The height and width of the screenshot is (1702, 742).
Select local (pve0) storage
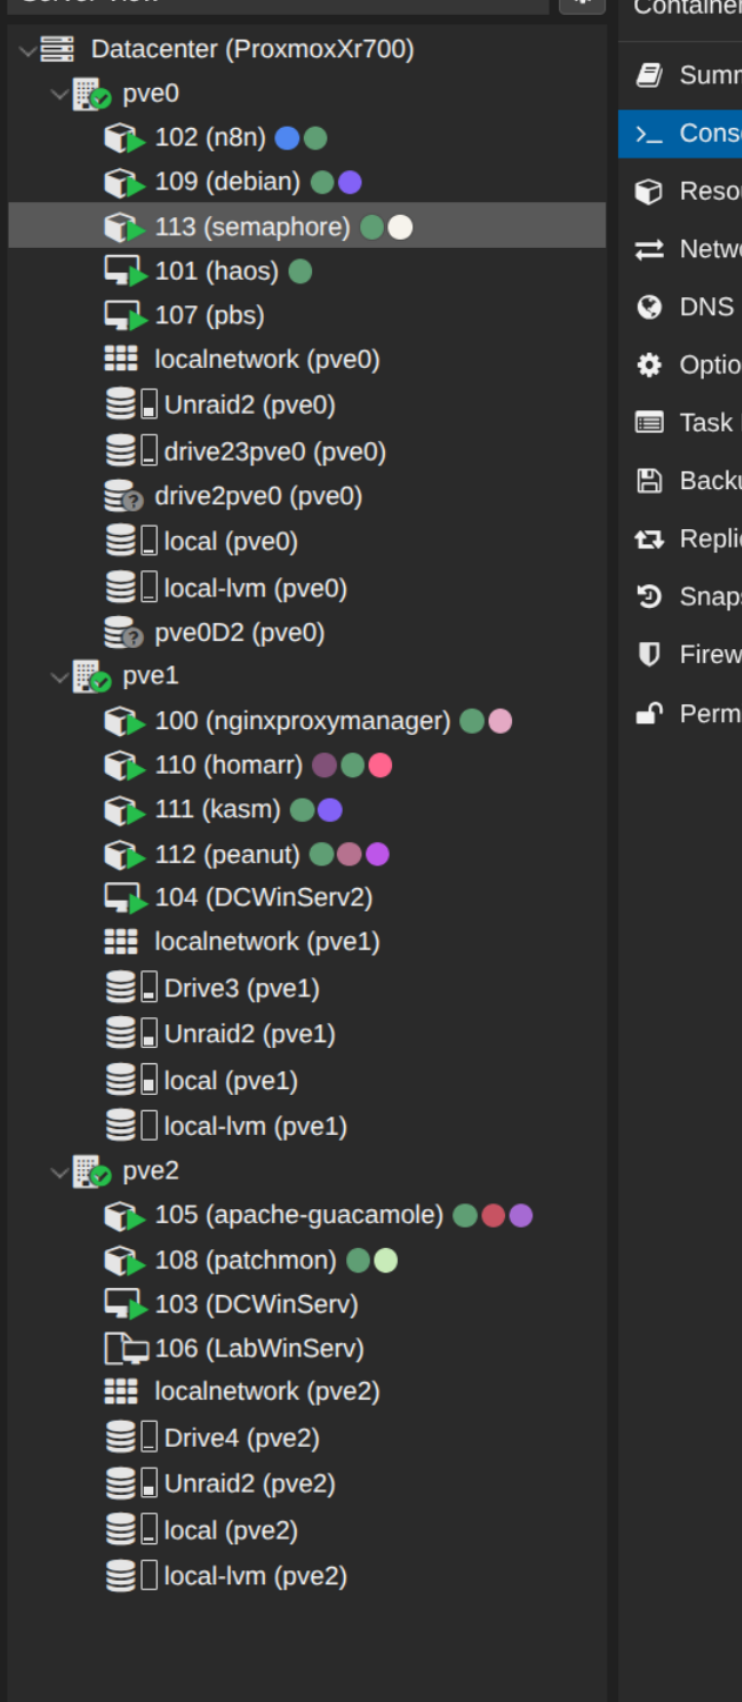pyautogui.click(x=307, y=541)
